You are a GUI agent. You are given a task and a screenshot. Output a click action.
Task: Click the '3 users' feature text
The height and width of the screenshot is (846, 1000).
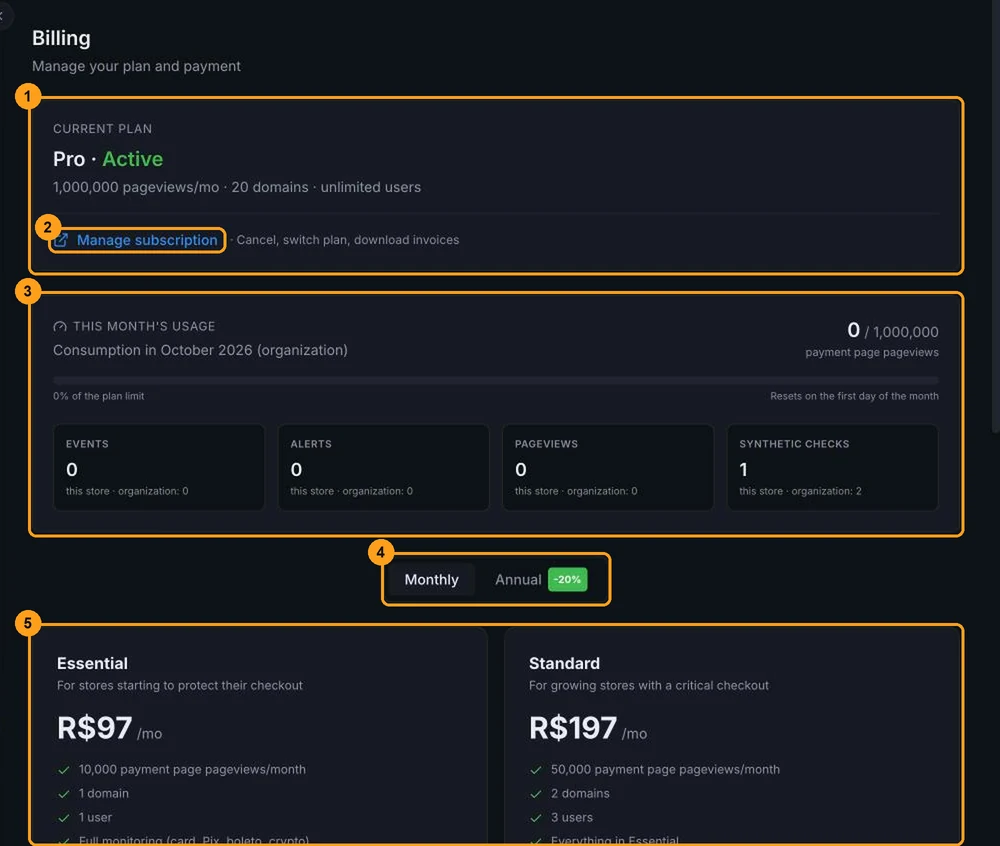click(572, 817)
